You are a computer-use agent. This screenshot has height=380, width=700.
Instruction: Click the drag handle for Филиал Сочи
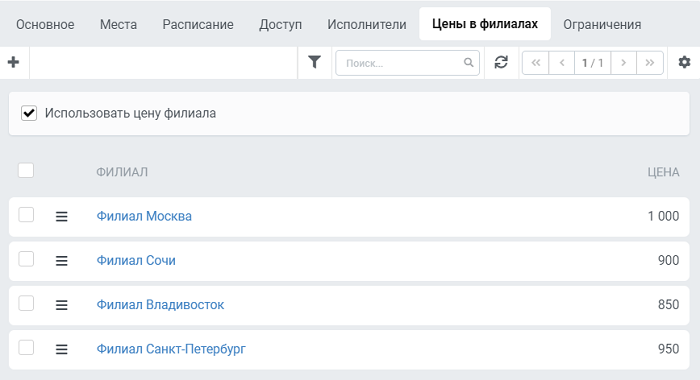[62, 261]
